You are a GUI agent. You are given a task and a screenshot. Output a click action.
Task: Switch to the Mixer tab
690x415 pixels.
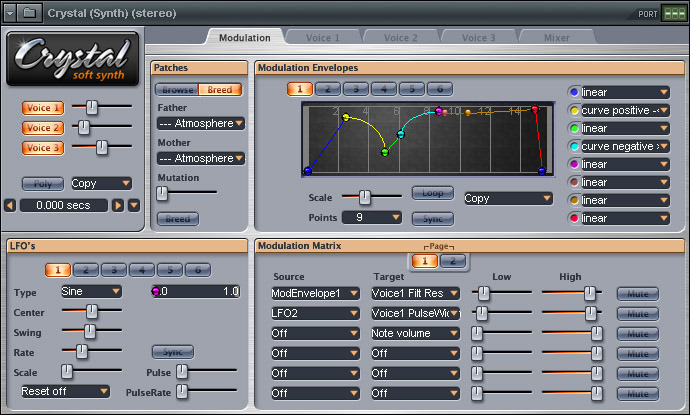click(556, 37)
